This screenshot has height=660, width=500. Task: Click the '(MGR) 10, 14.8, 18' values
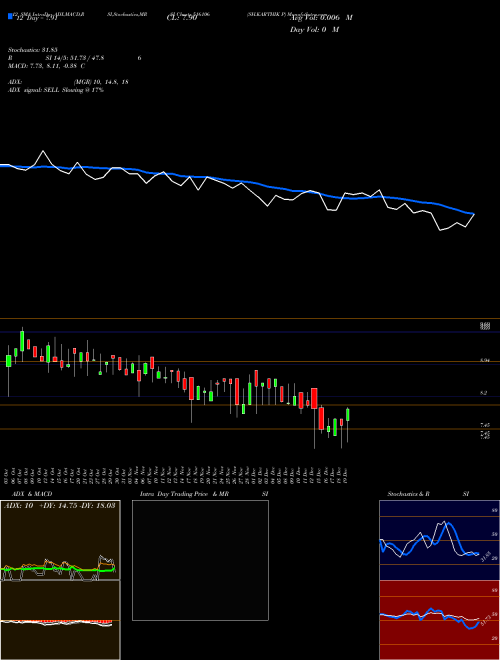[x=101, y=82]
